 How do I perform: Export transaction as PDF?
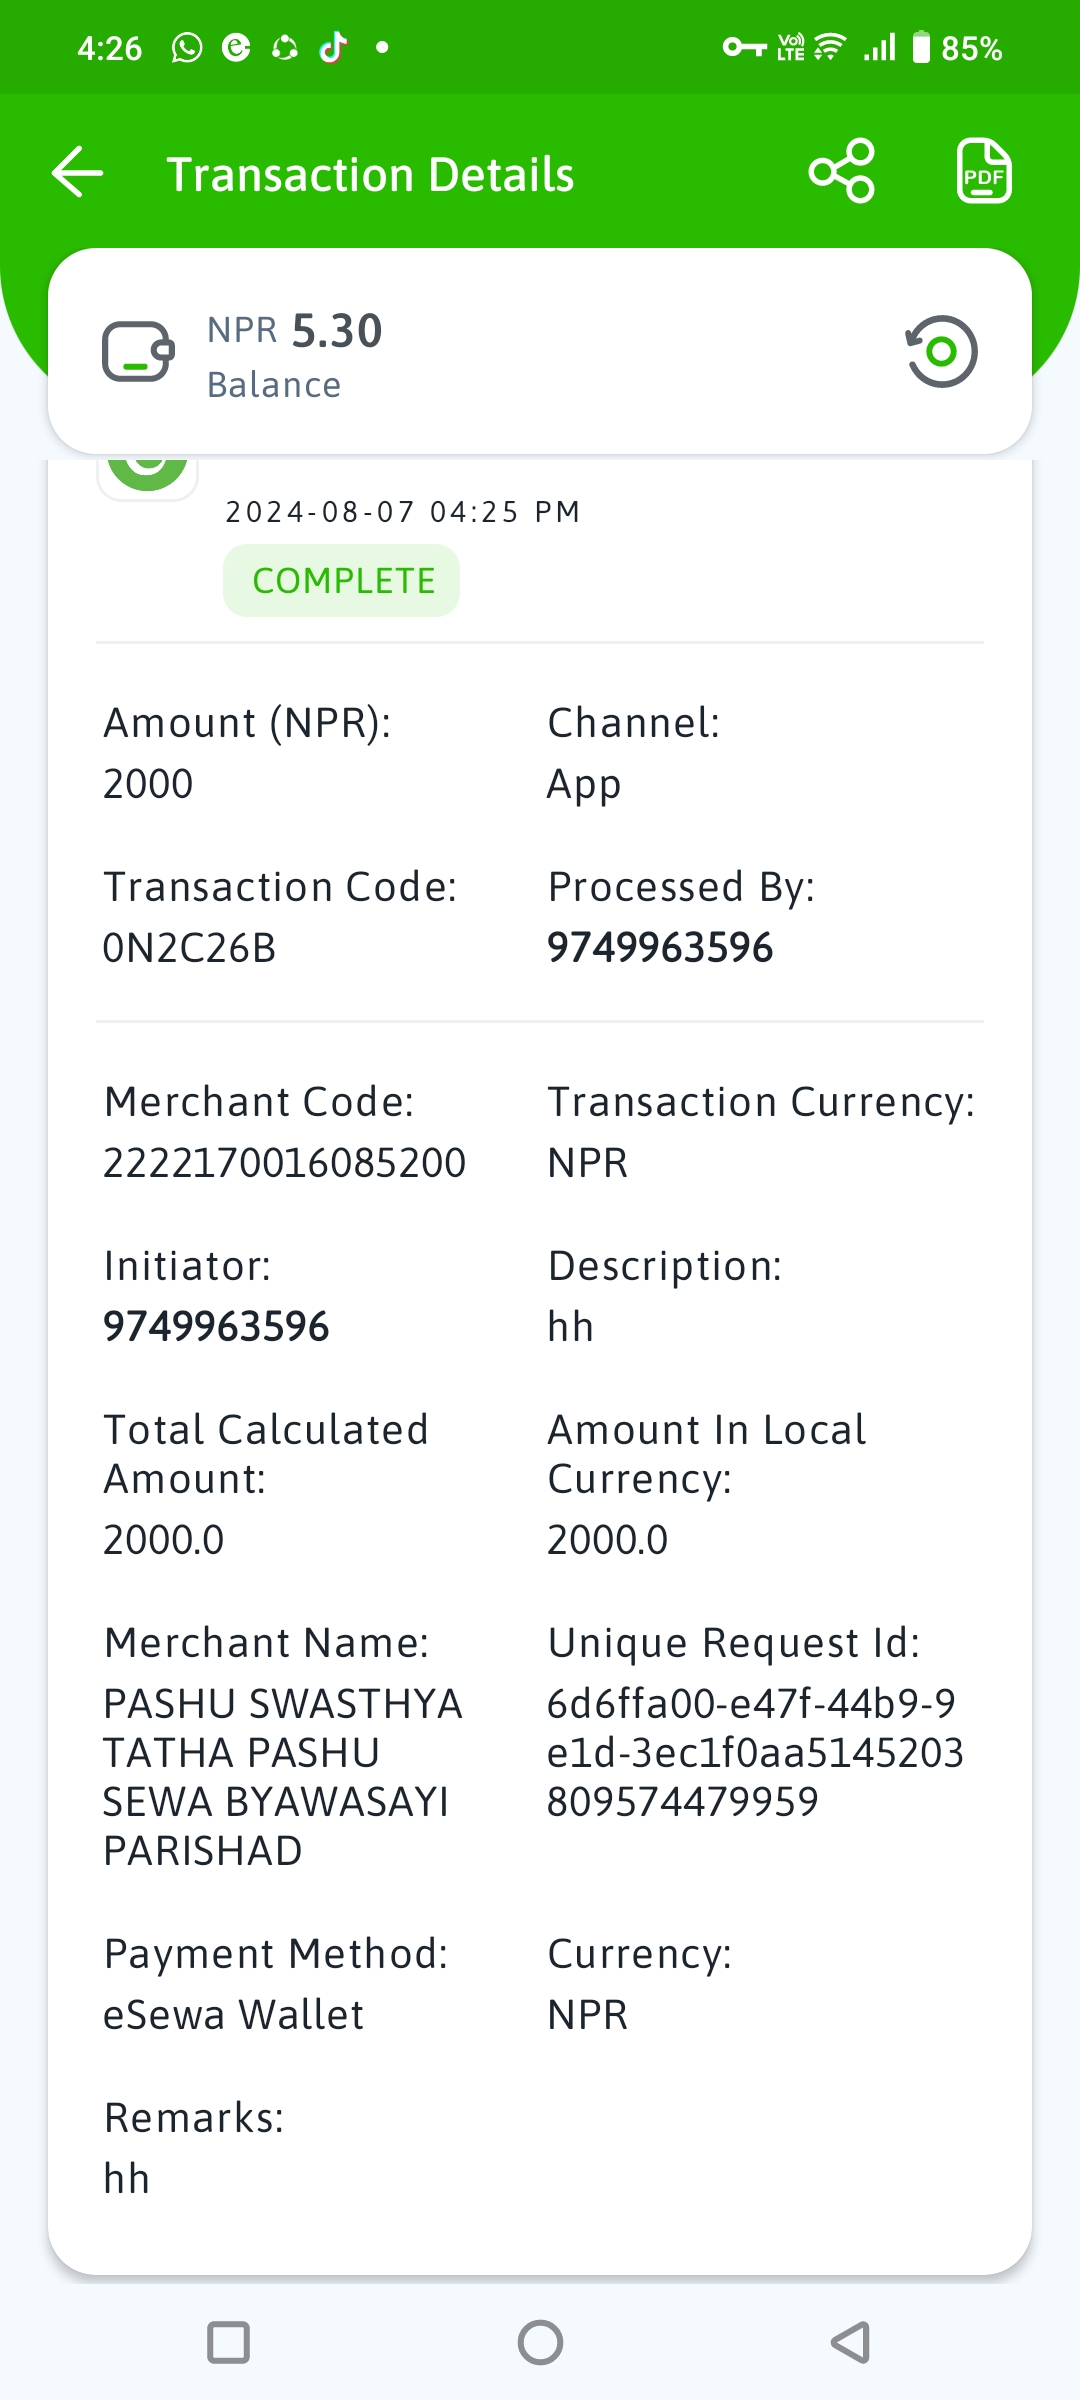pyautogui.click(x=984, y=171)
